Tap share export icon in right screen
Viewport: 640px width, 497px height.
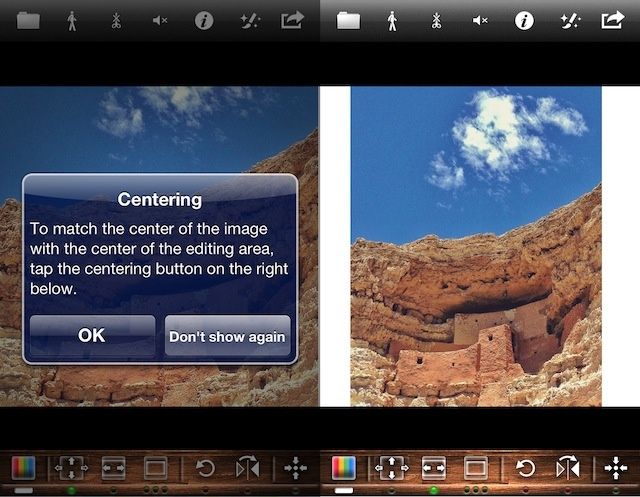coord(613,20)
